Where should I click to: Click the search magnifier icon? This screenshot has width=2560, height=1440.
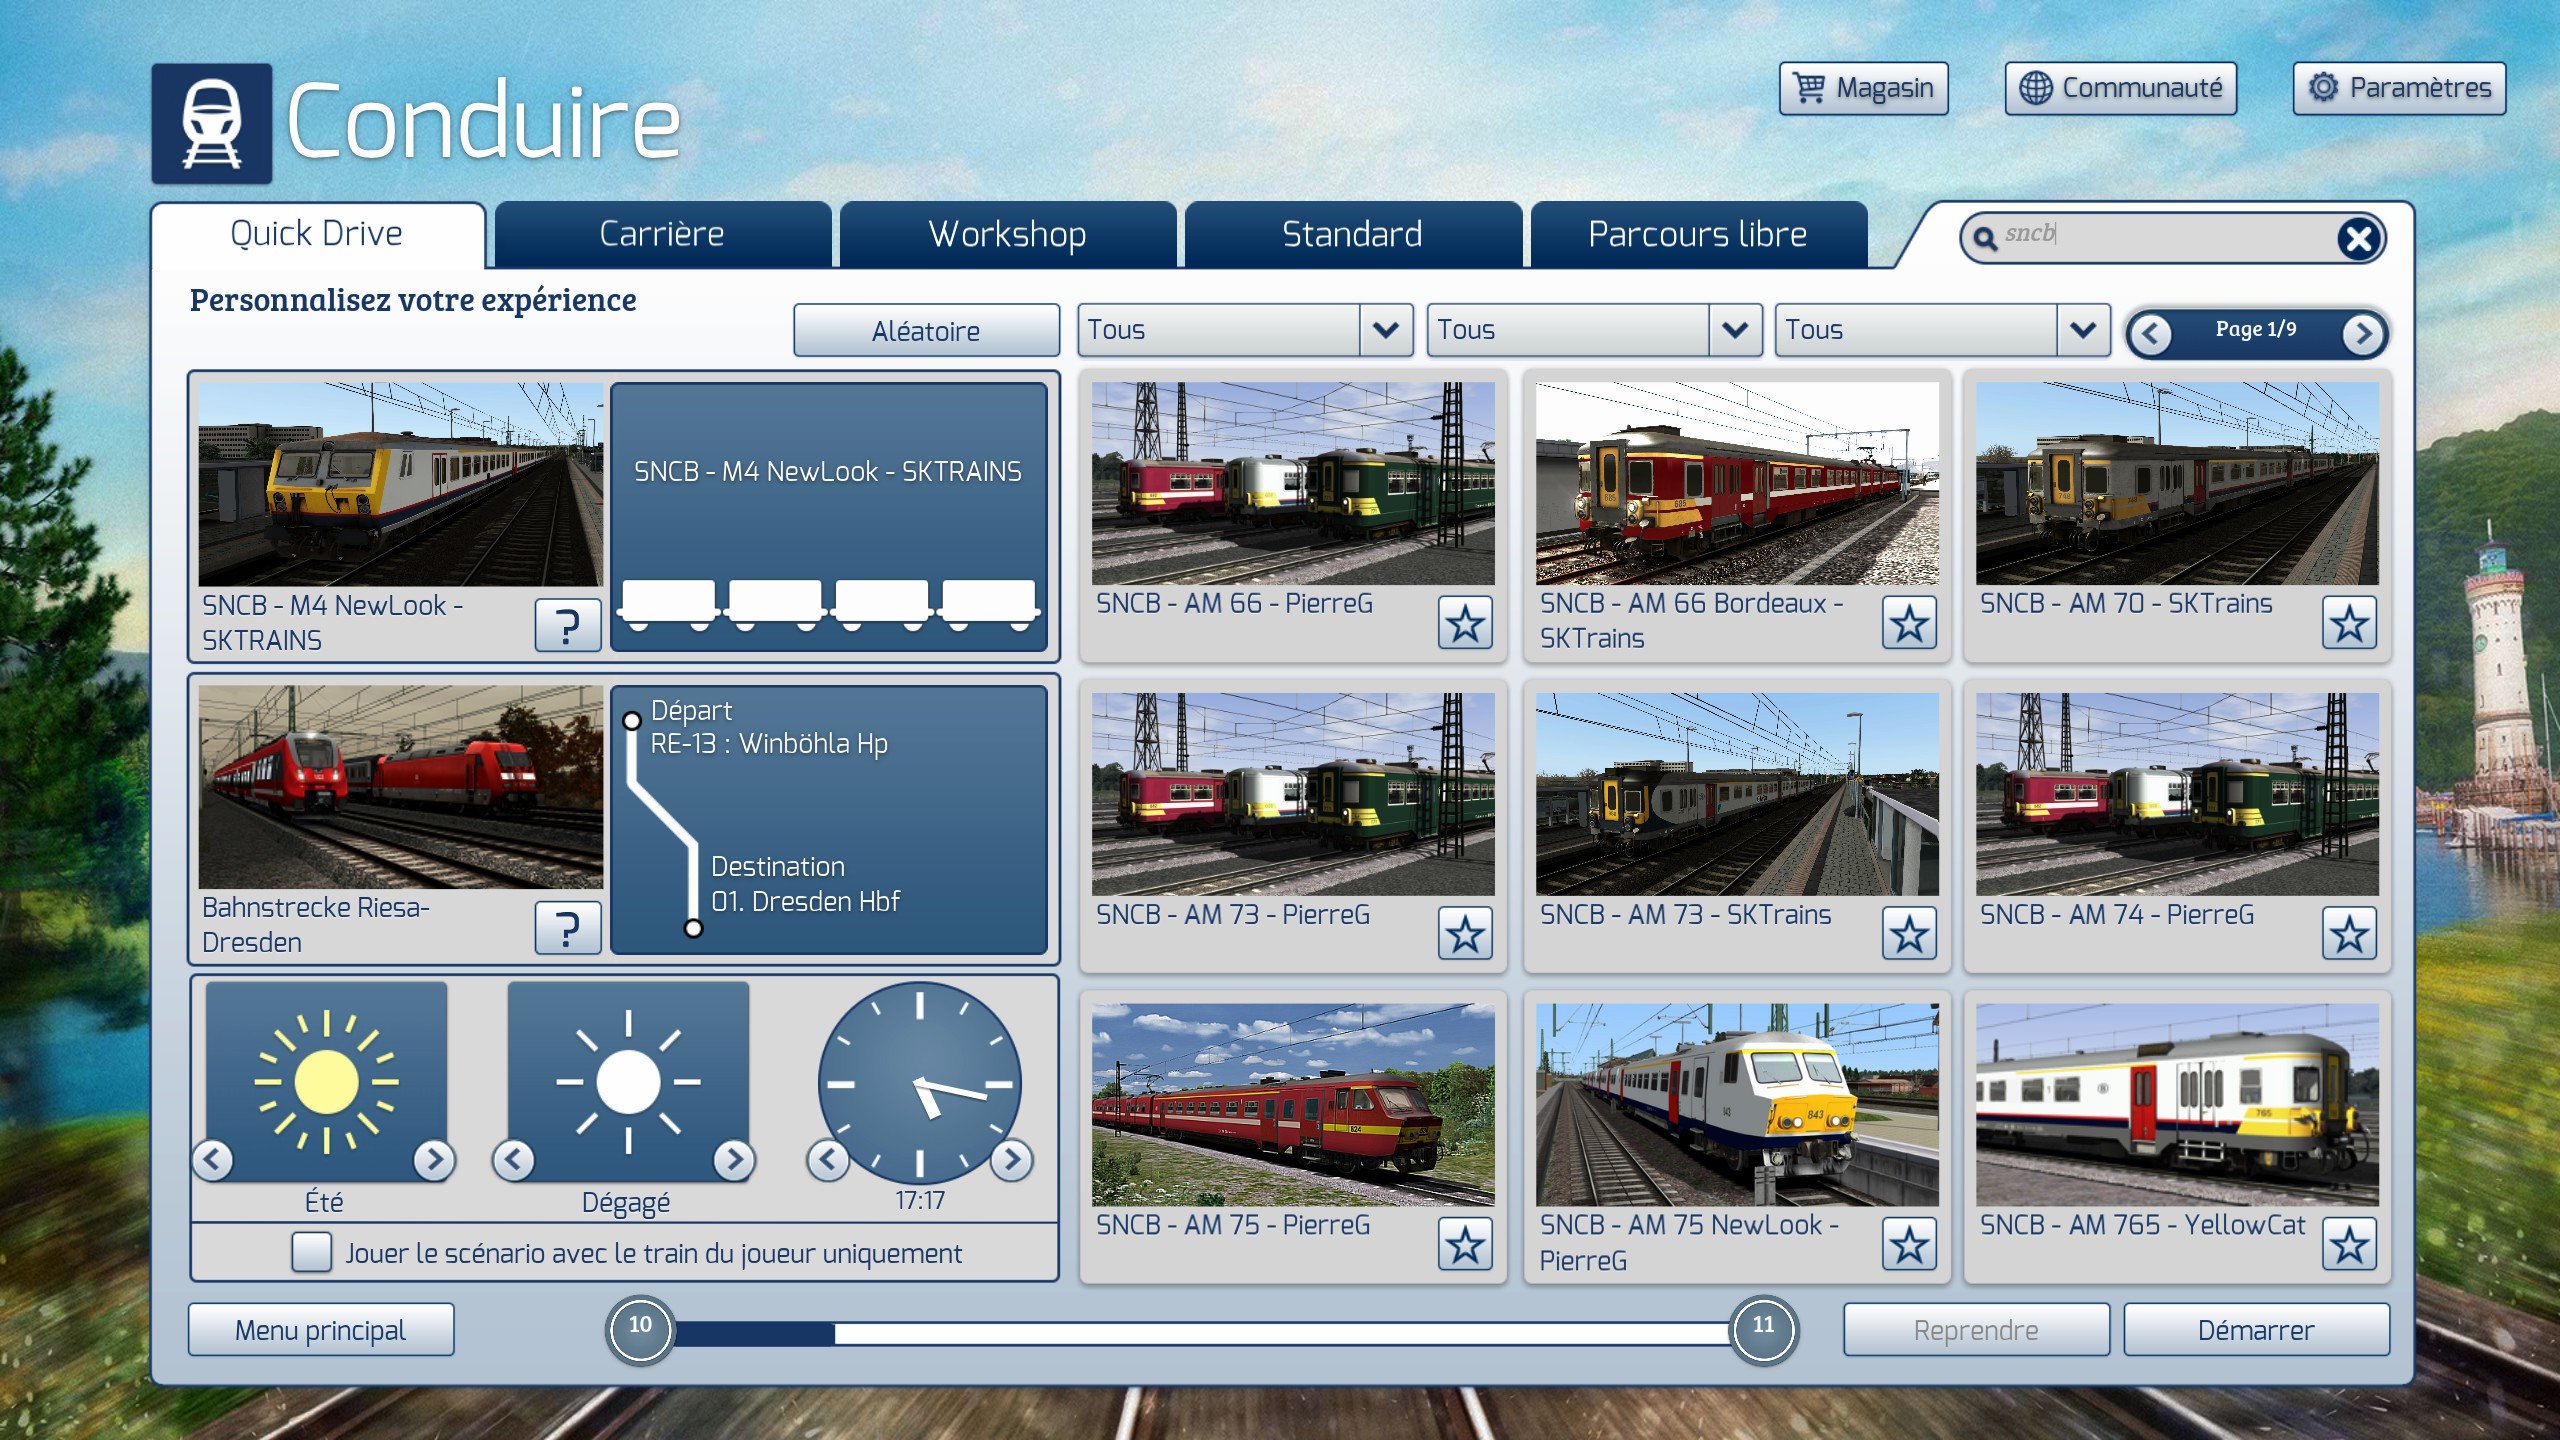(1985, 238)
